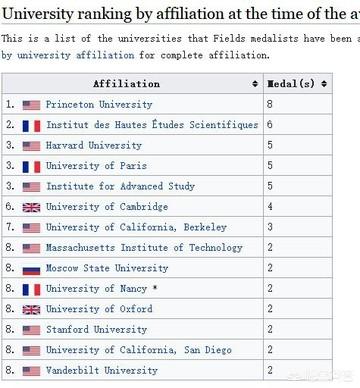This screenshot has height=388, width=360.
Task: Click the Russian flag beside Moscow State University
Action: (x=31, y=269)
